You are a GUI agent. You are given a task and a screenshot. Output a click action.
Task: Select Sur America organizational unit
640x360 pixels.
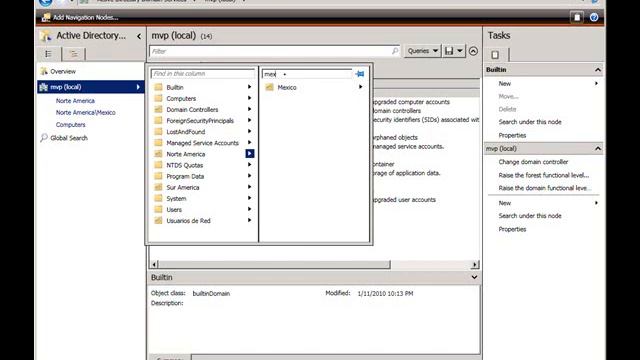point(182,187)
